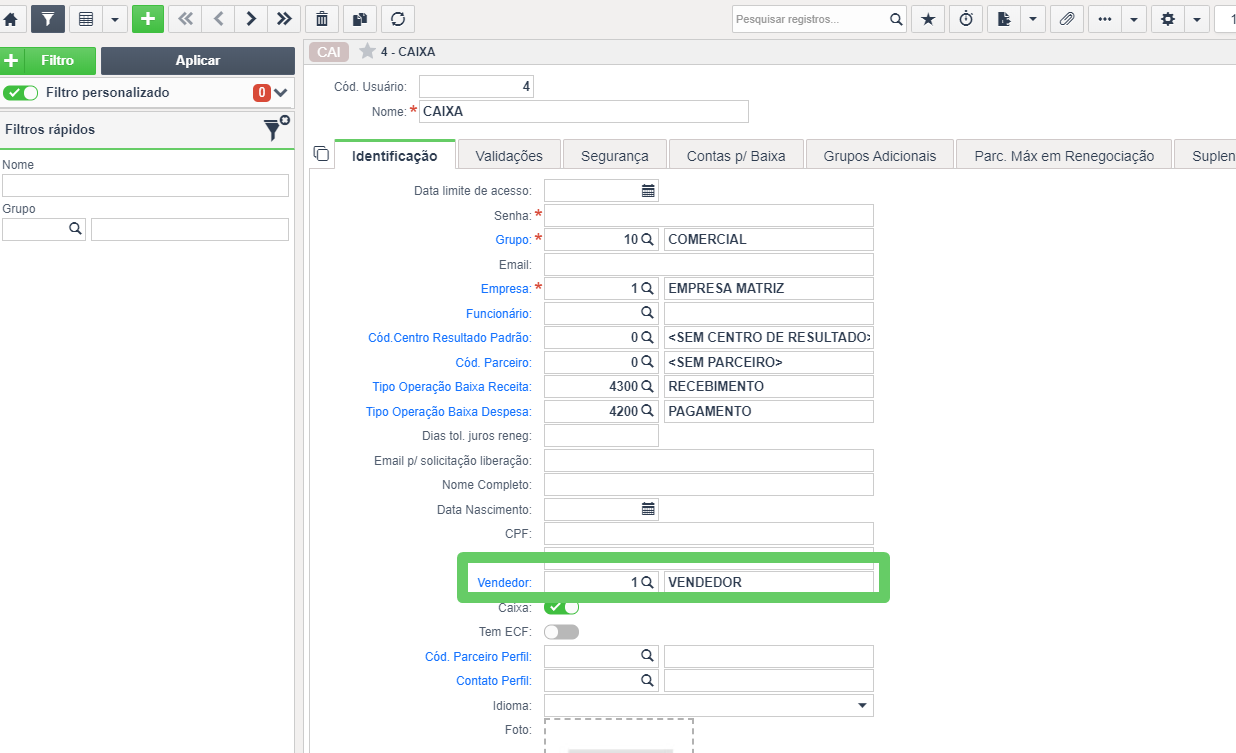Screen dimensions: 1236x753
Task: Open Cód. Parceiro lookup search icon
Action: coord(648,362)
